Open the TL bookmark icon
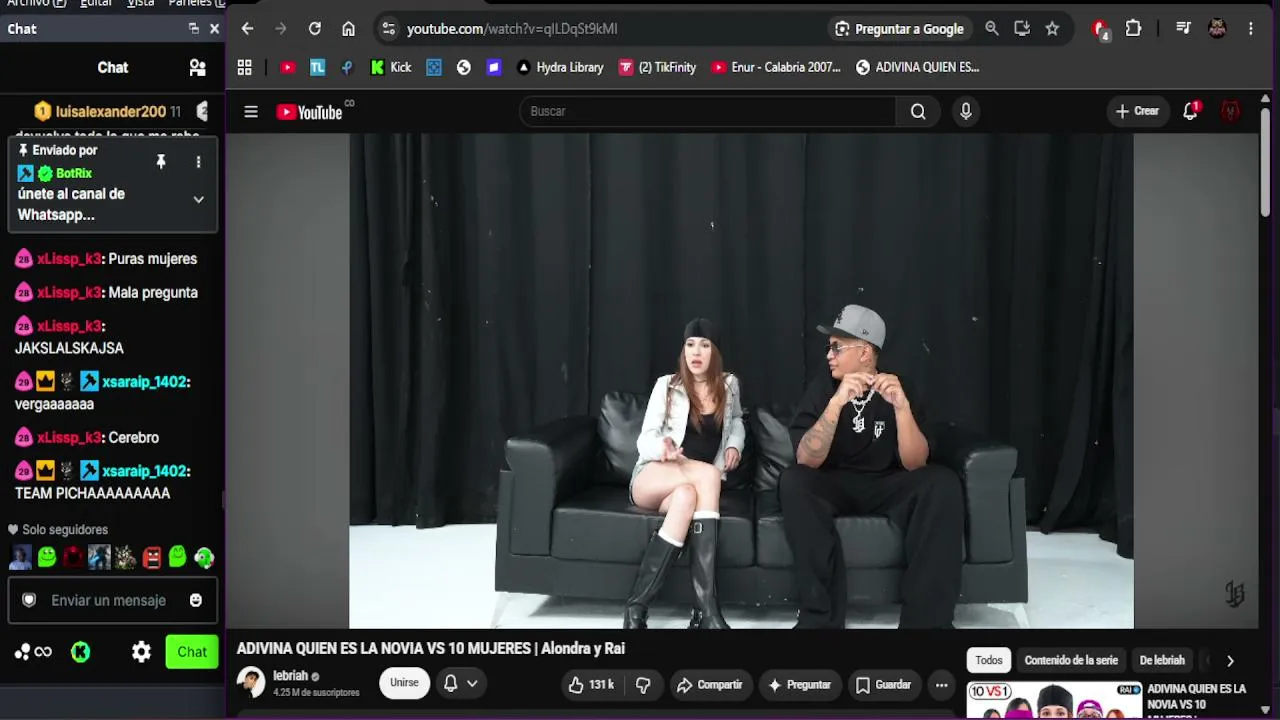 coord(317,67)
